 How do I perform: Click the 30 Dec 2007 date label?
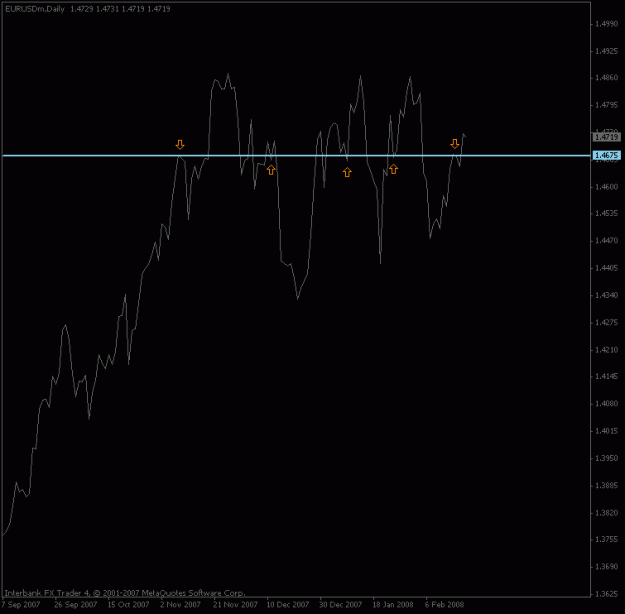[341, 604]
